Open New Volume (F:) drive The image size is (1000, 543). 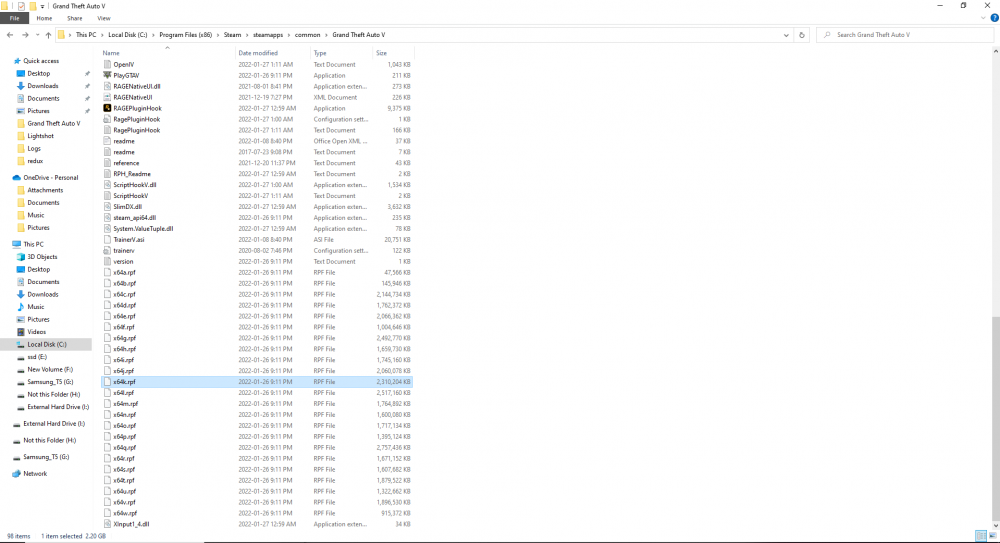click(x=50, y=369)
